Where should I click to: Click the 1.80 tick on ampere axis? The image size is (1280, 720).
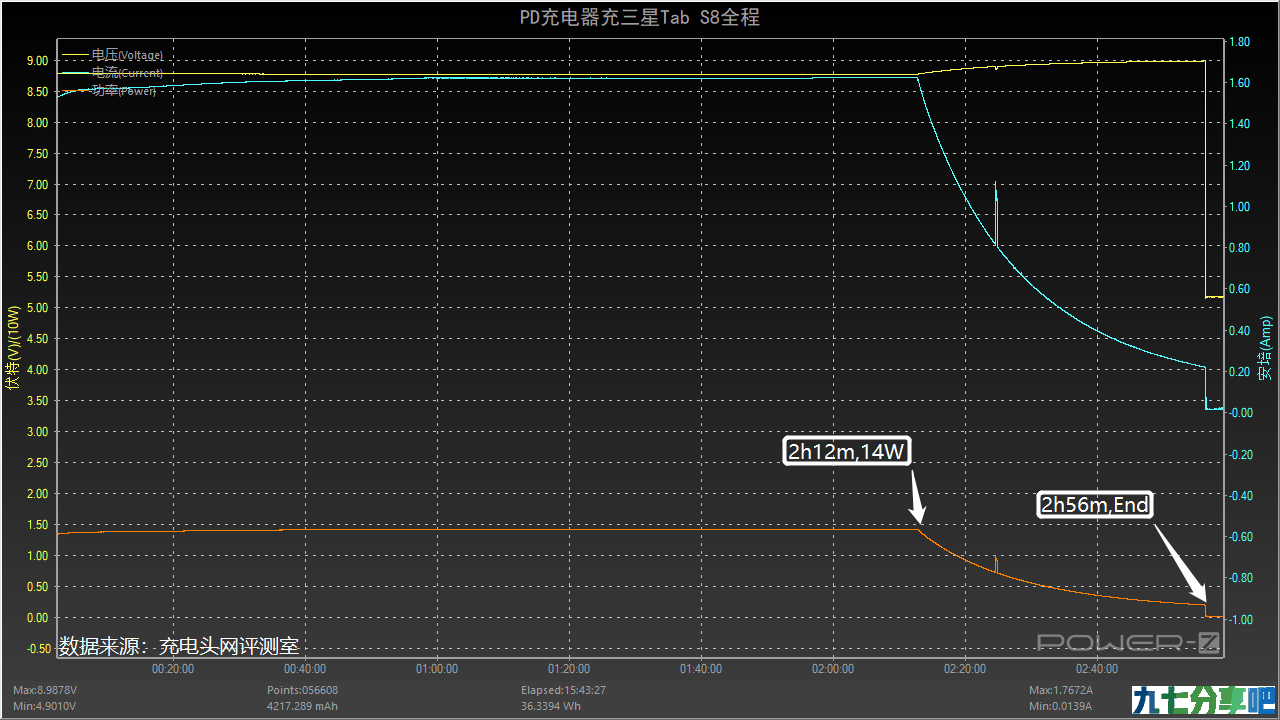coord(1238,42)
